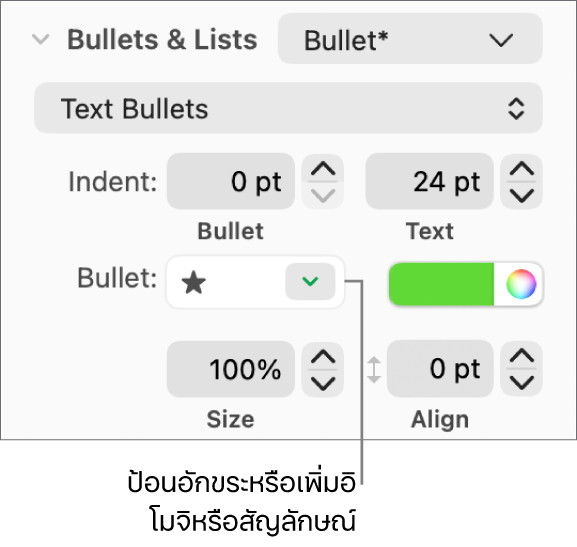Increase text indent with up arrow
Screen dimensions: 577x547
point(521,169)
